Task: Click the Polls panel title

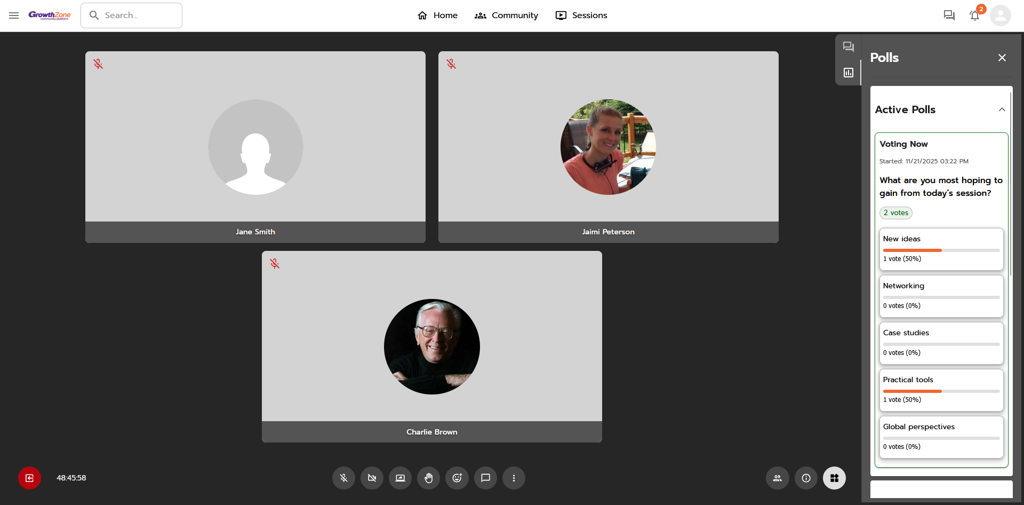Action: click(884, 57)
